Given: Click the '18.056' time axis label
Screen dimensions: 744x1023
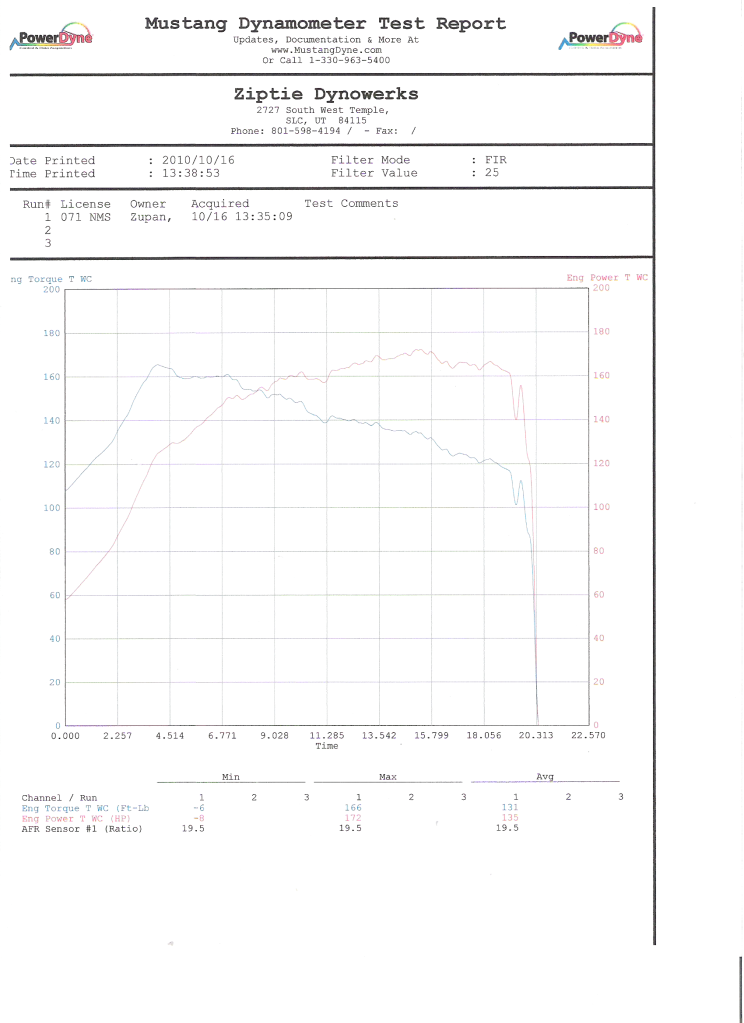Looking at the screenshot, I should (485, 735).
